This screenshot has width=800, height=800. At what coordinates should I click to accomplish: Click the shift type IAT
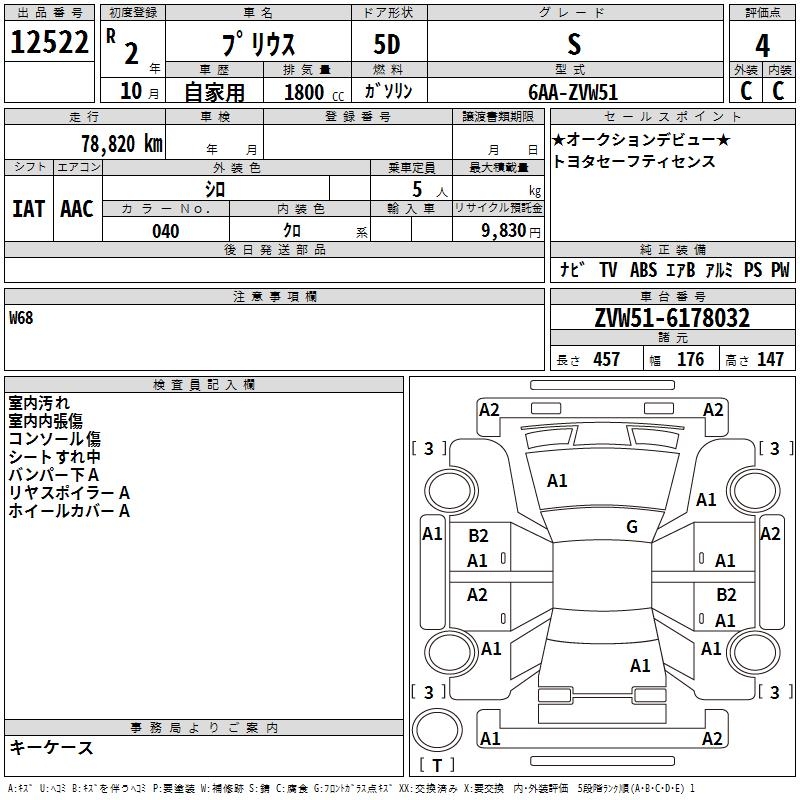pyautogui.click(x=29, y=209)
